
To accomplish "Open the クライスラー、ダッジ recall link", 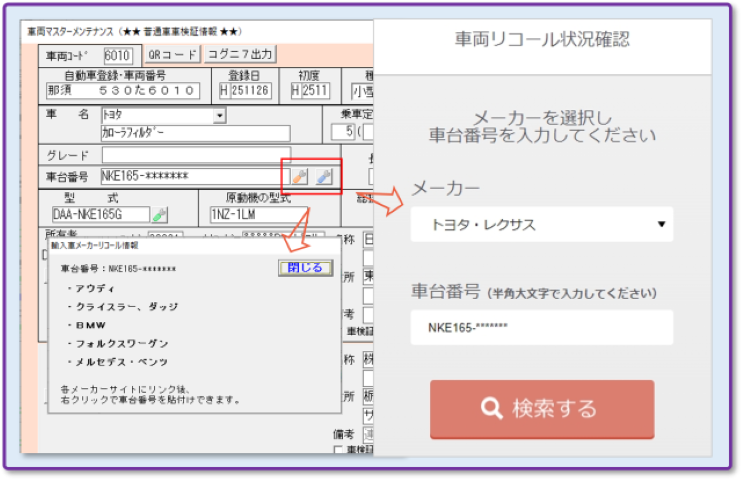I will [x=116, y=307].
